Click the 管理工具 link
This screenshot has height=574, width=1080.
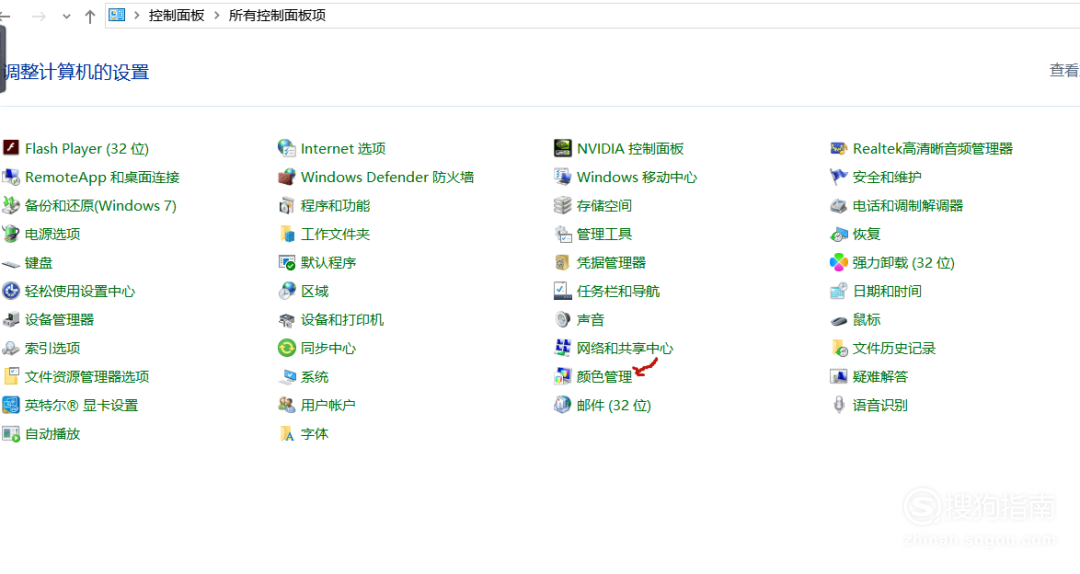coord(604,234)
